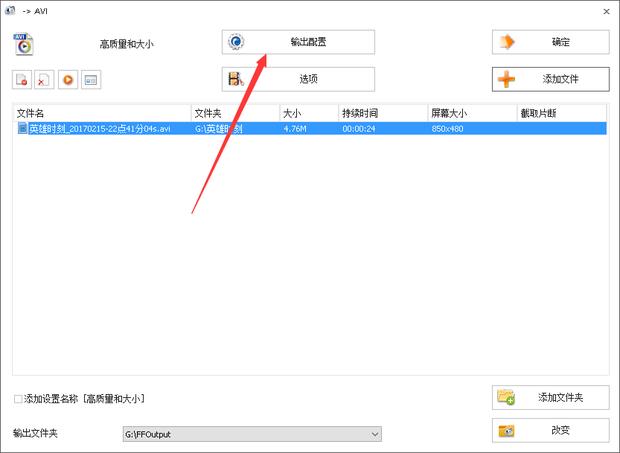This screenshot has width=620, height=453.
Task: Click the 屏幕大小 column header
Action: pyautogui.click(x=470, y=114)
